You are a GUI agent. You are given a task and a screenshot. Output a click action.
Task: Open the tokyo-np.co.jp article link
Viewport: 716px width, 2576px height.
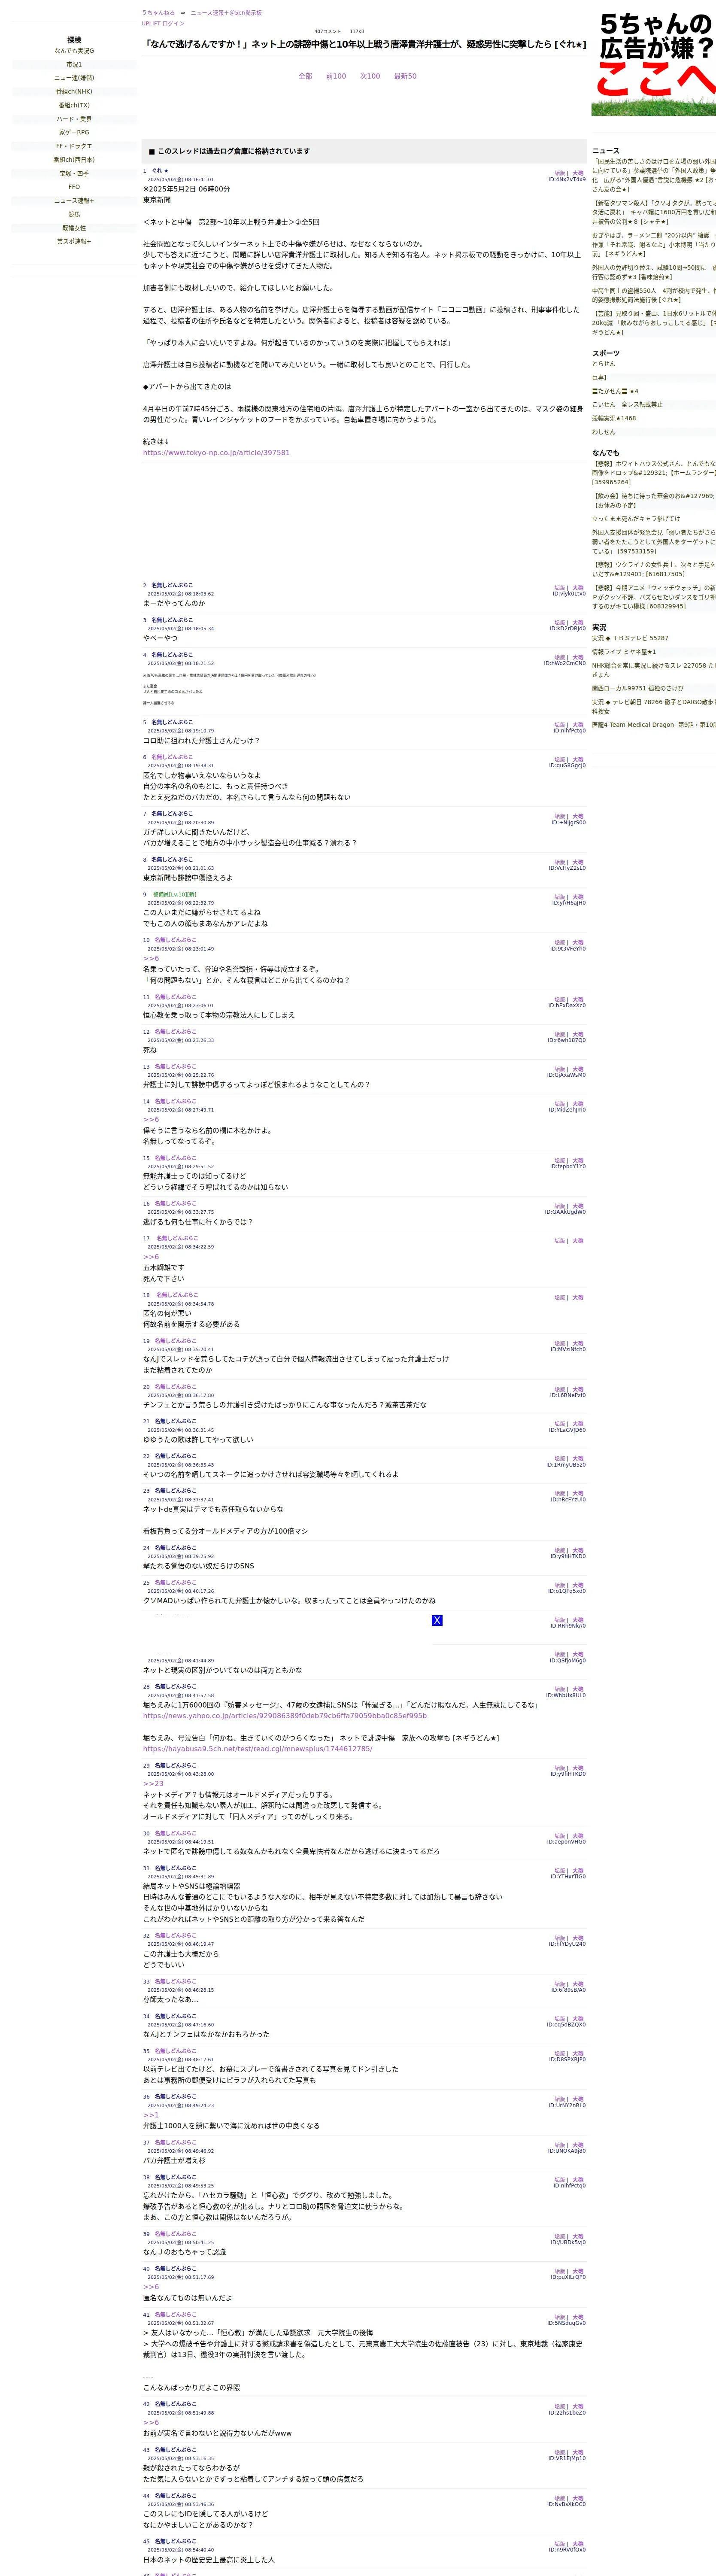(x=216, y=453)
